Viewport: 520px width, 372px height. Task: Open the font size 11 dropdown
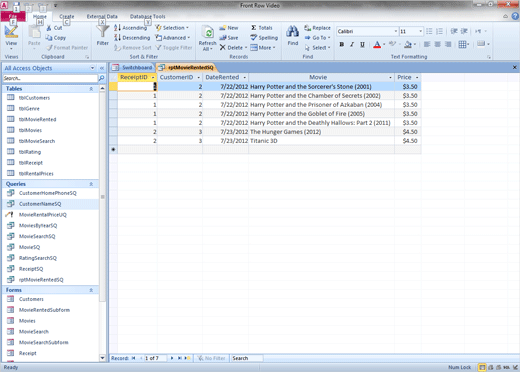[x=420, y=31]
